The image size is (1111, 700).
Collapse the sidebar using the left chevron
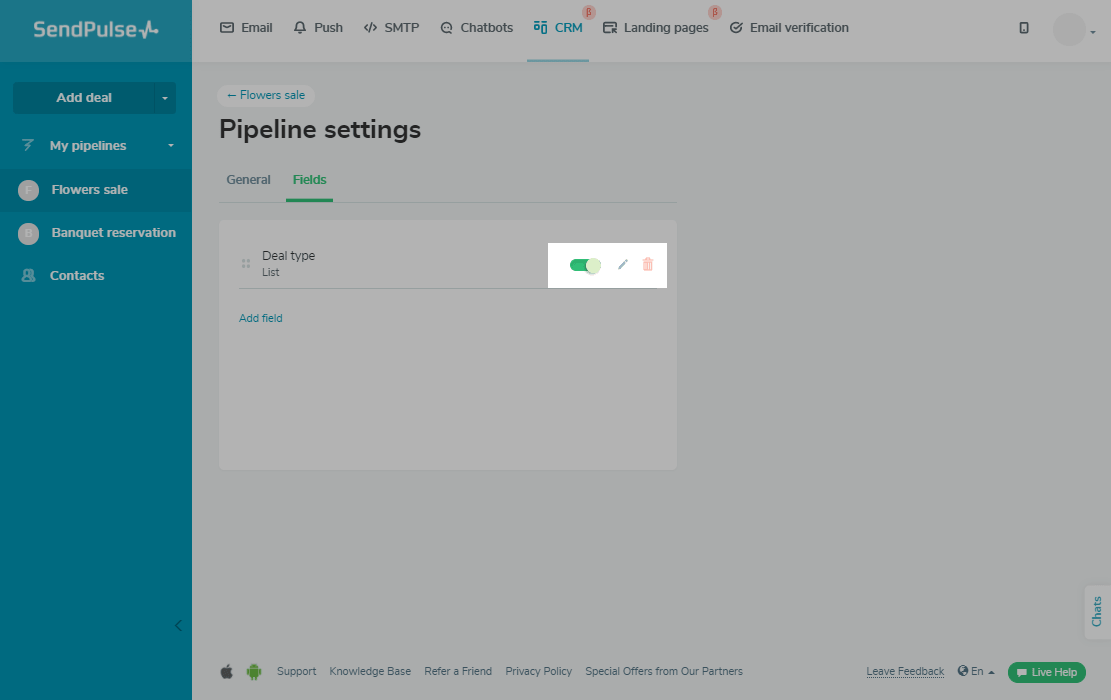178,626
